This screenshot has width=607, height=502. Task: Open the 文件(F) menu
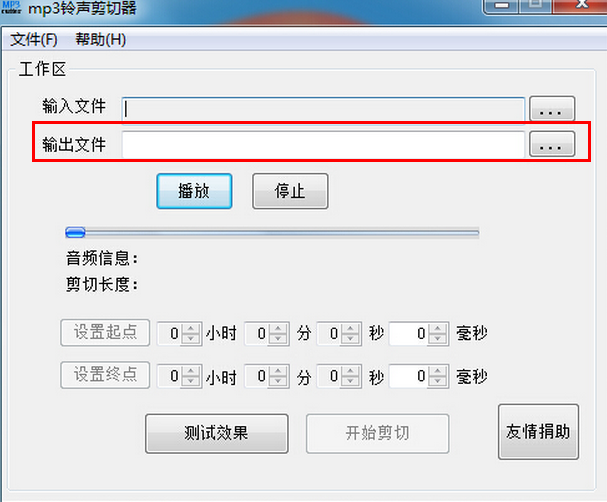[x=34, y=40]
